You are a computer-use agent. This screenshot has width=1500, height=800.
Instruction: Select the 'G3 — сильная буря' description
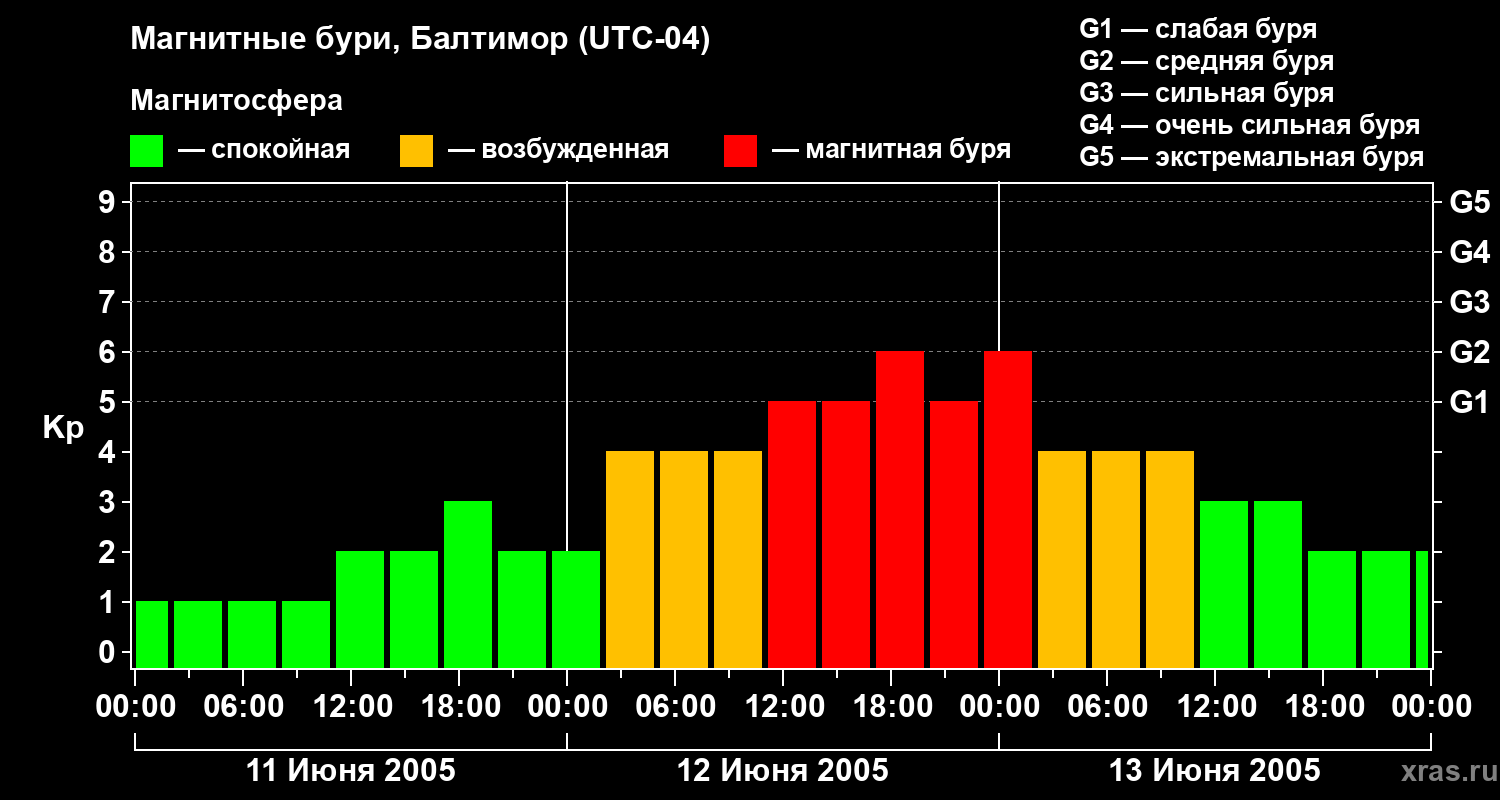point(1207,93)
